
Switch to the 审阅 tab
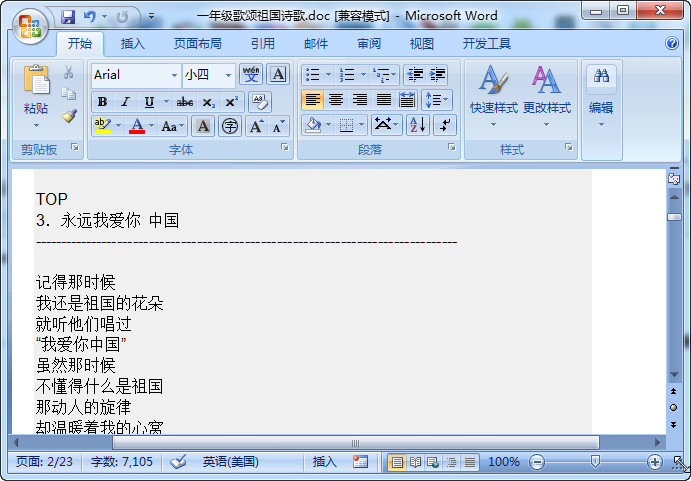tap(369, 43)
